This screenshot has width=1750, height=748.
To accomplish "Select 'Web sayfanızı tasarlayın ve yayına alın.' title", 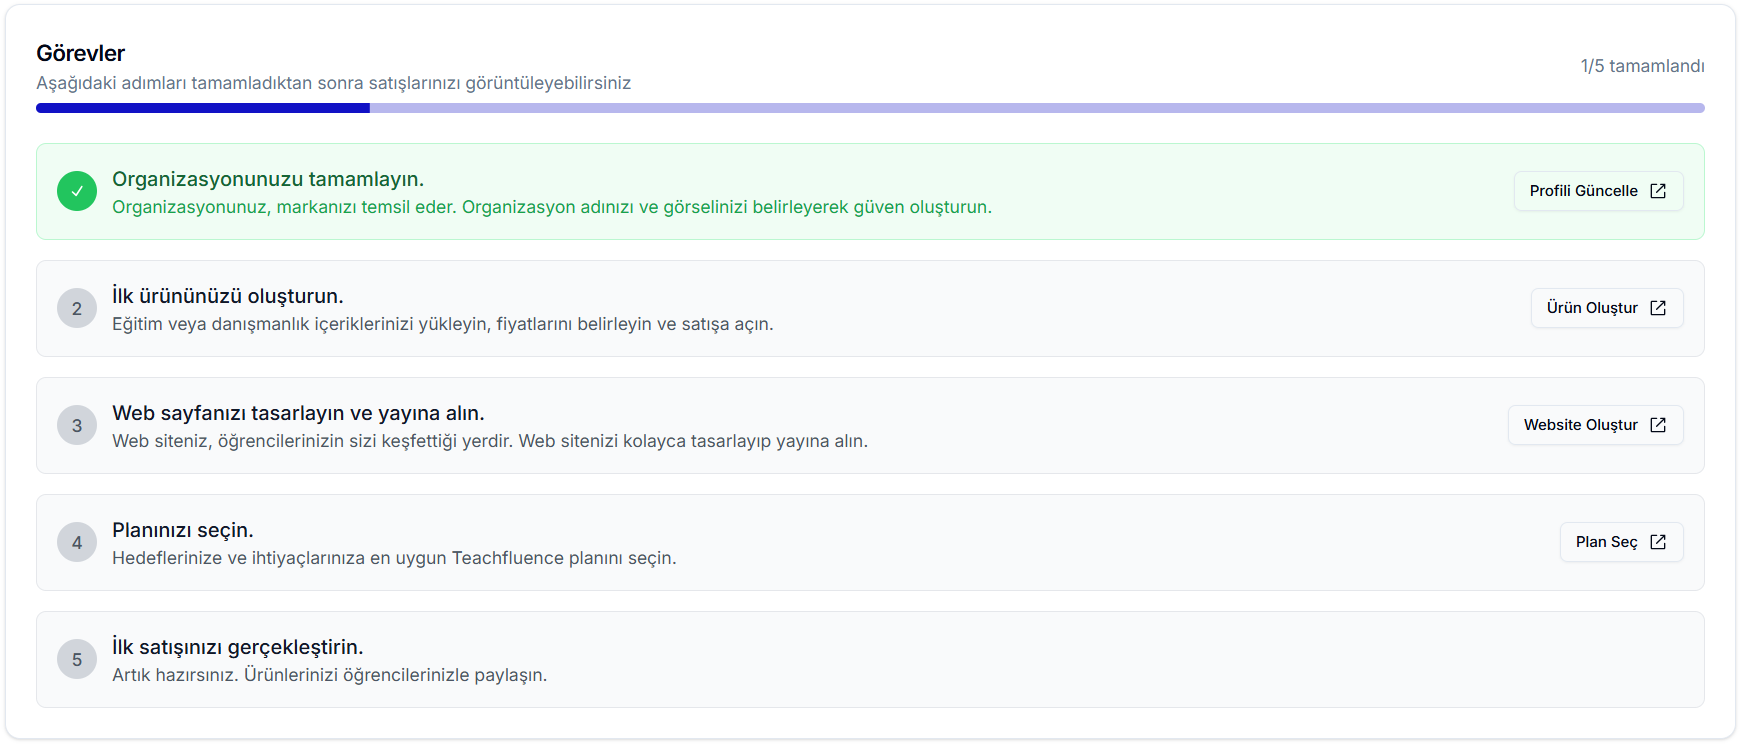I will 298,413.
